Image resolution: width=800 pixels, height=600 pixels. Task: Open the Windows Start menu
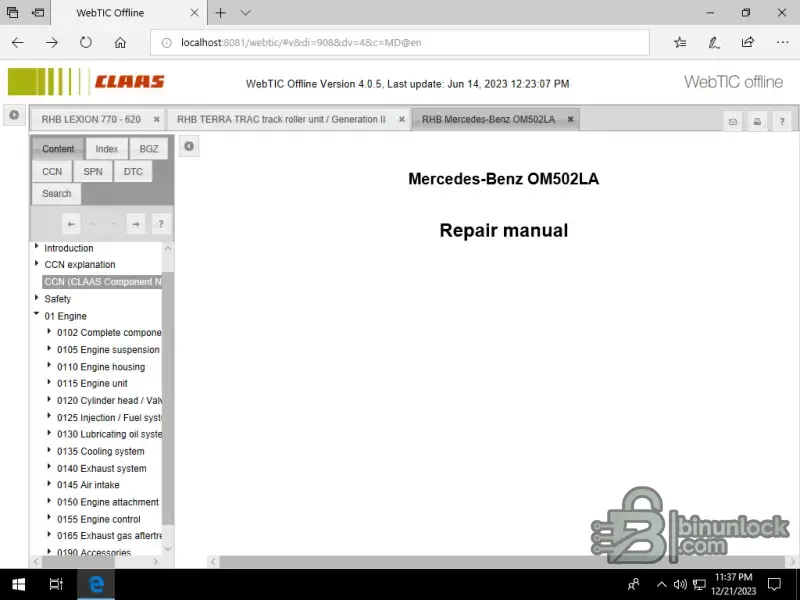pos(18,584)
